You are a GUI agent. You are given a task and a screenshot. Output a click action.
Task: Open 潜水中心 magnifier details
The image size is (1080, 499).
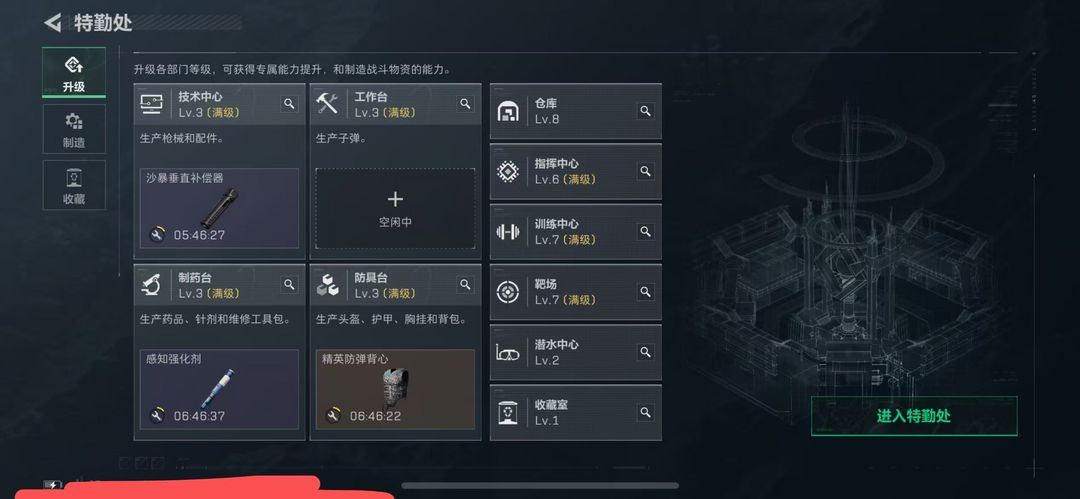(645, 352)
